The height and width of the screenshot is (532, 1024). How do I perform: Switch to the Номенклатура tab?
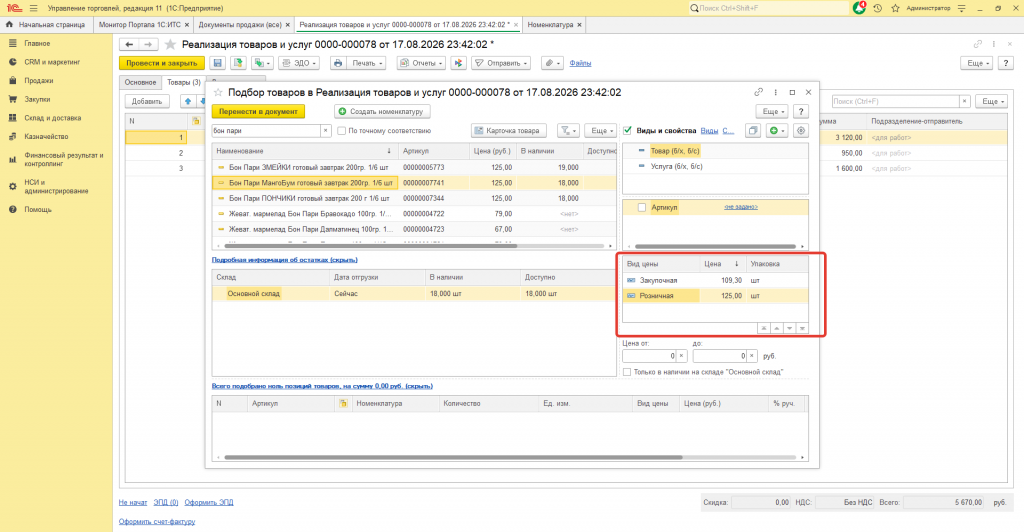point(551,25)
